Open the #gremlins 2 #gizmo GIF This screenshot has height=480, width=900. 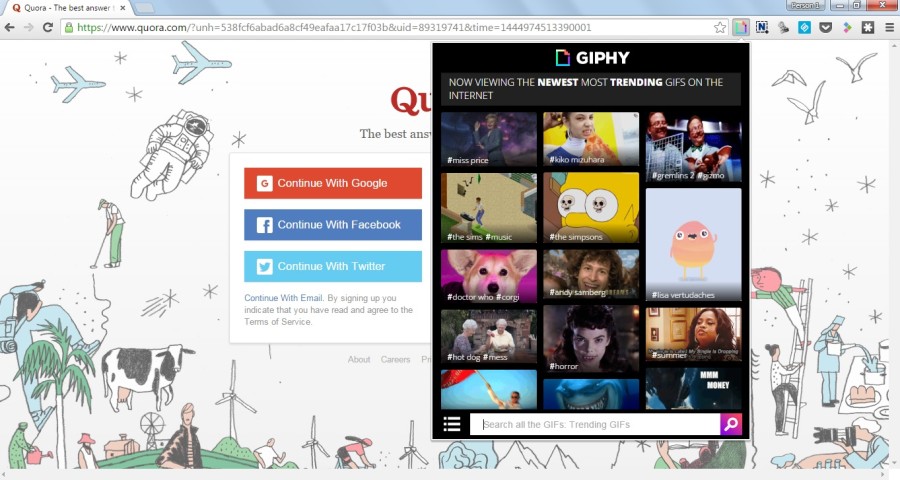click(x=693, y=147)
